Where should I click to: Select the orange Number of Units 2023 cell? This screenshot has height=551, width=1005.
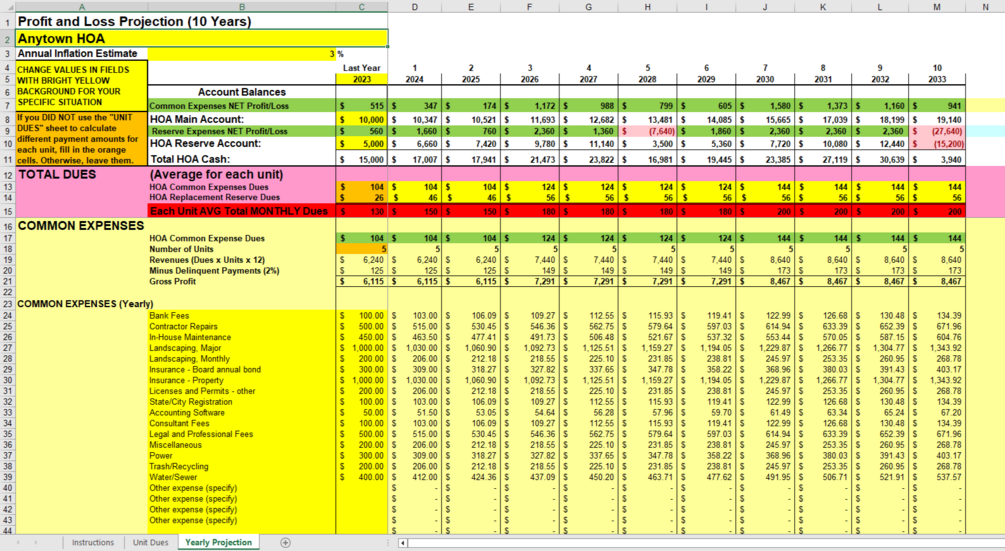click(x=361, y=249)
